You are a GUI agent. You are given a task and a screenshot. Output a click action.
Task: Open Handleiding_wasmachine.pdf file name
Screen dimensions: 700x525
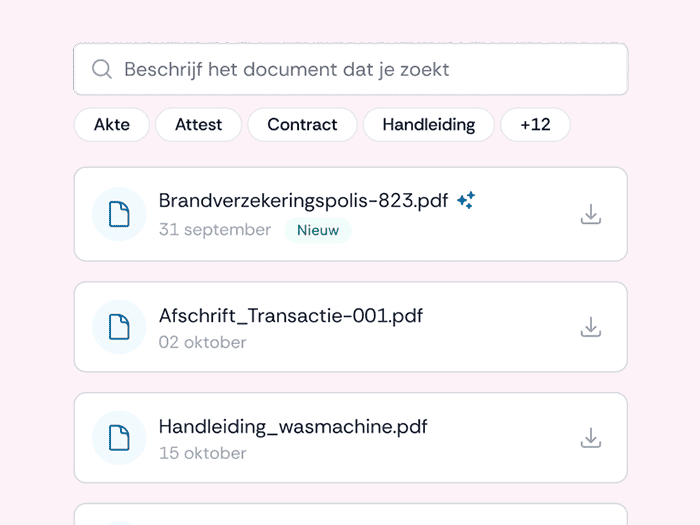pyautogui.click(x=293, y=427)
